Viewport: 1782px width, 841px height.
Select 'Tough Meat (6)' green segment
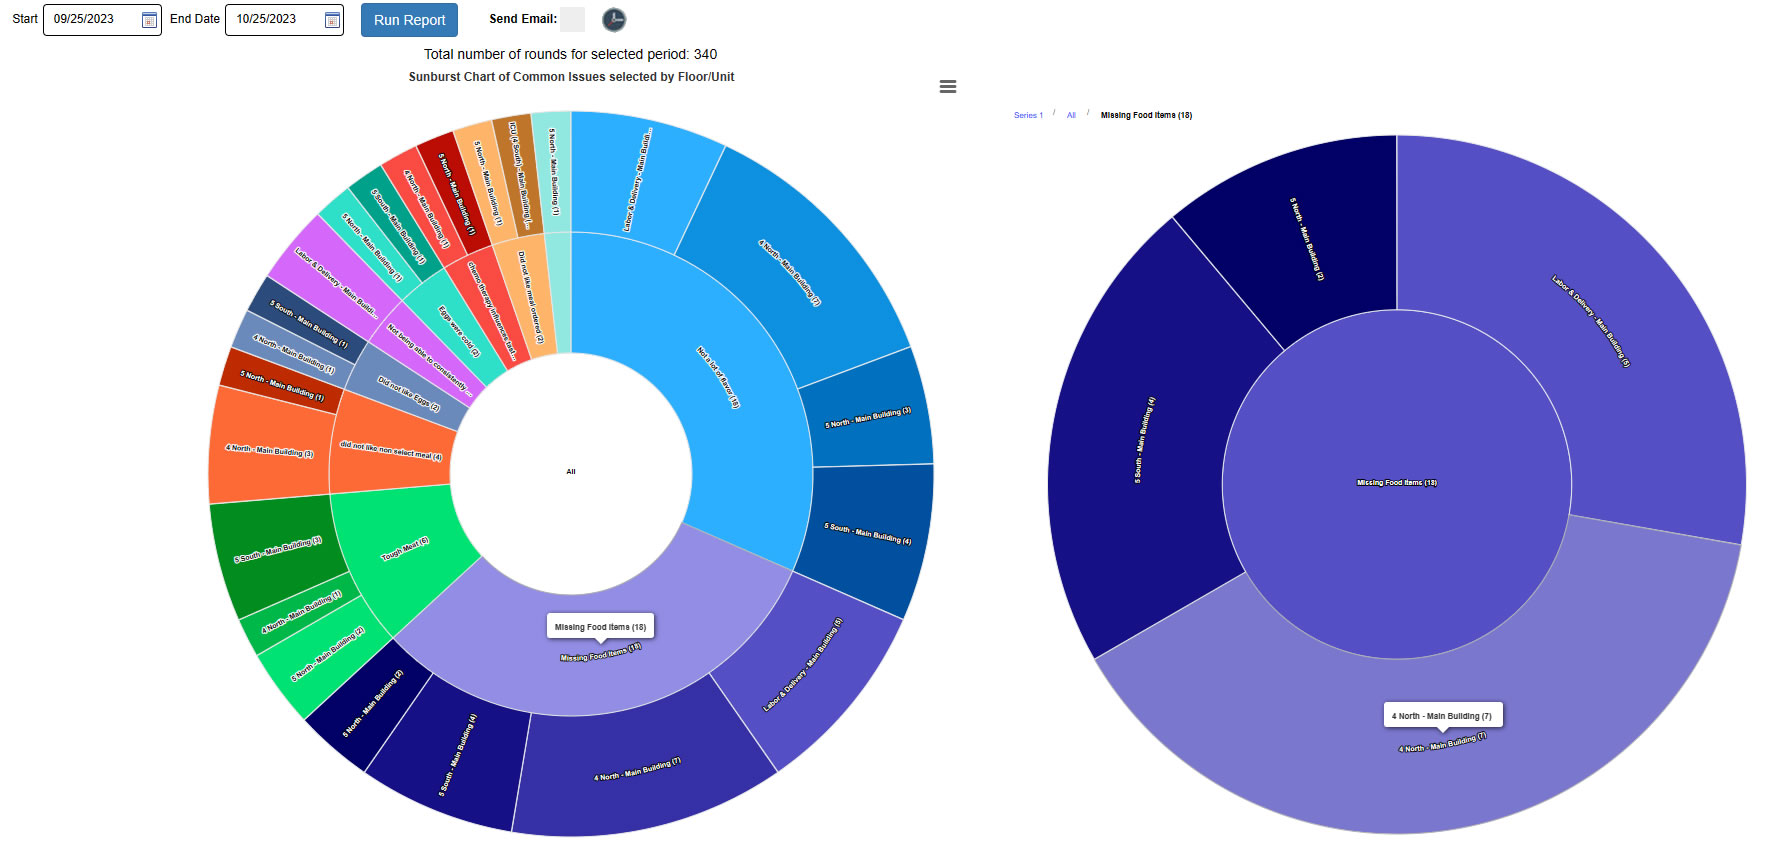405,552
